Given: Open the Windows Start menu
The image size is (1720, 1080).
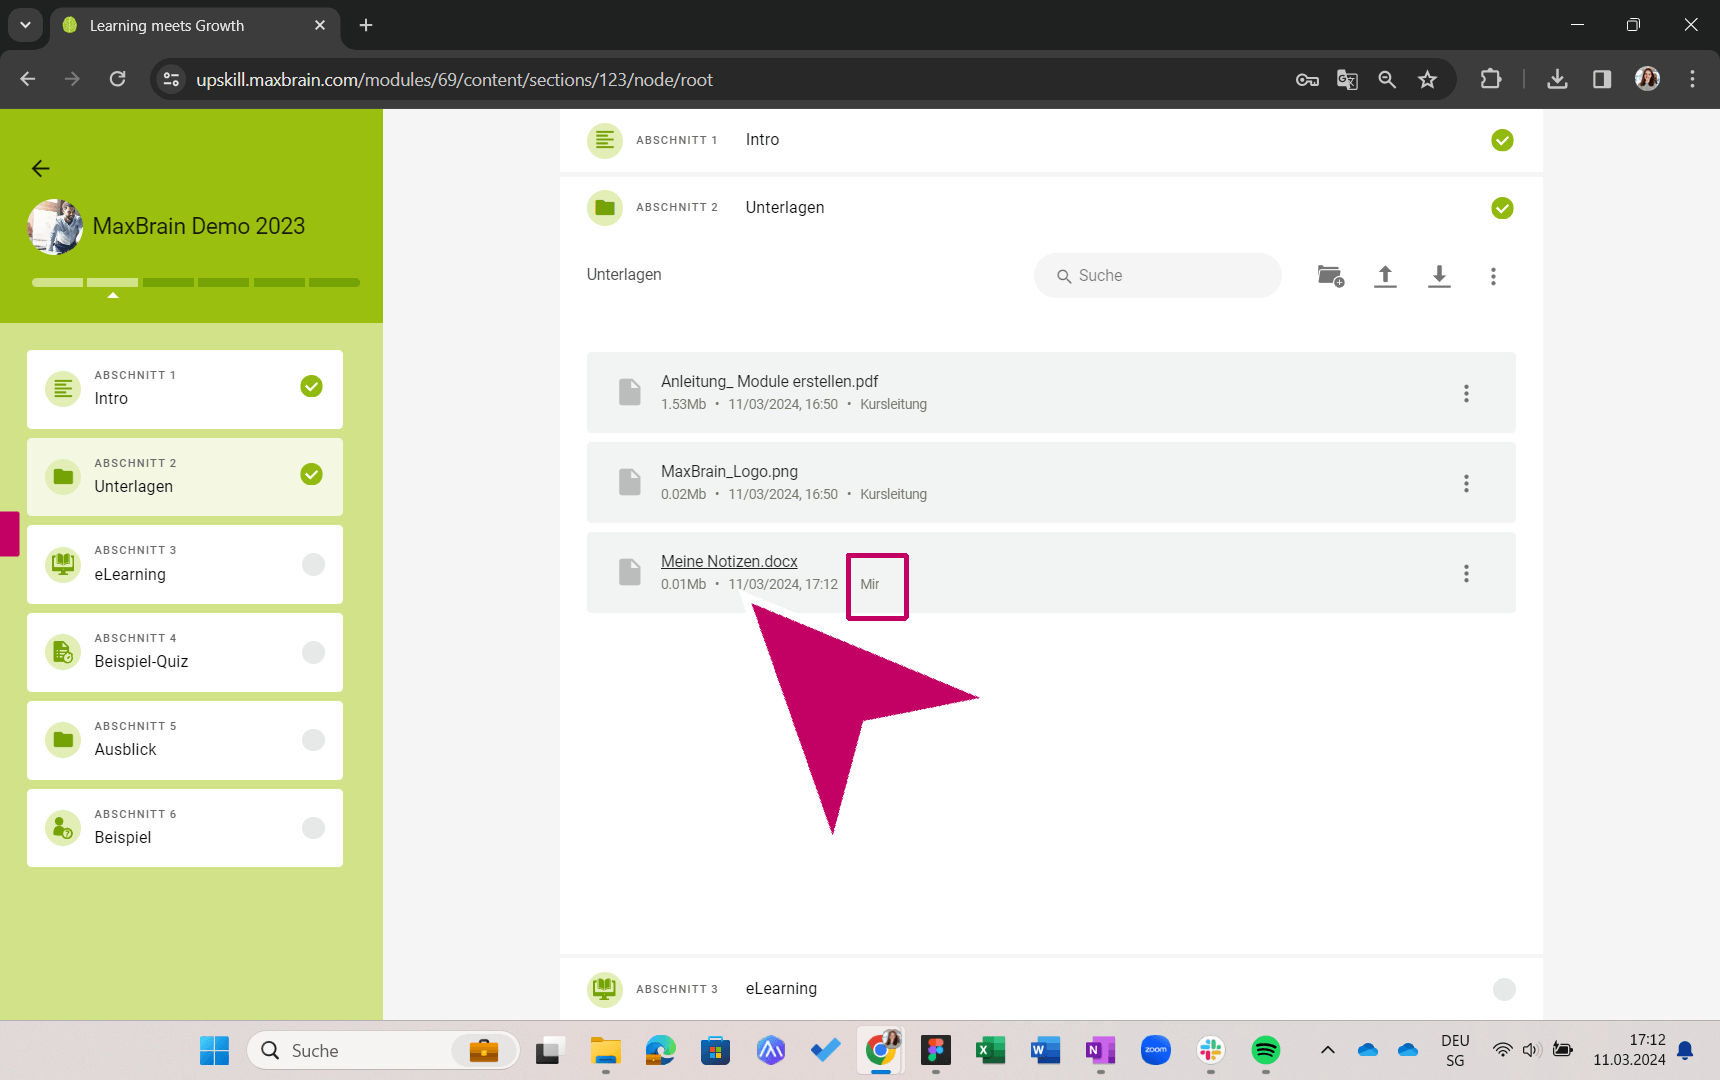Looking at the screenshot, I should (214, 1050).
